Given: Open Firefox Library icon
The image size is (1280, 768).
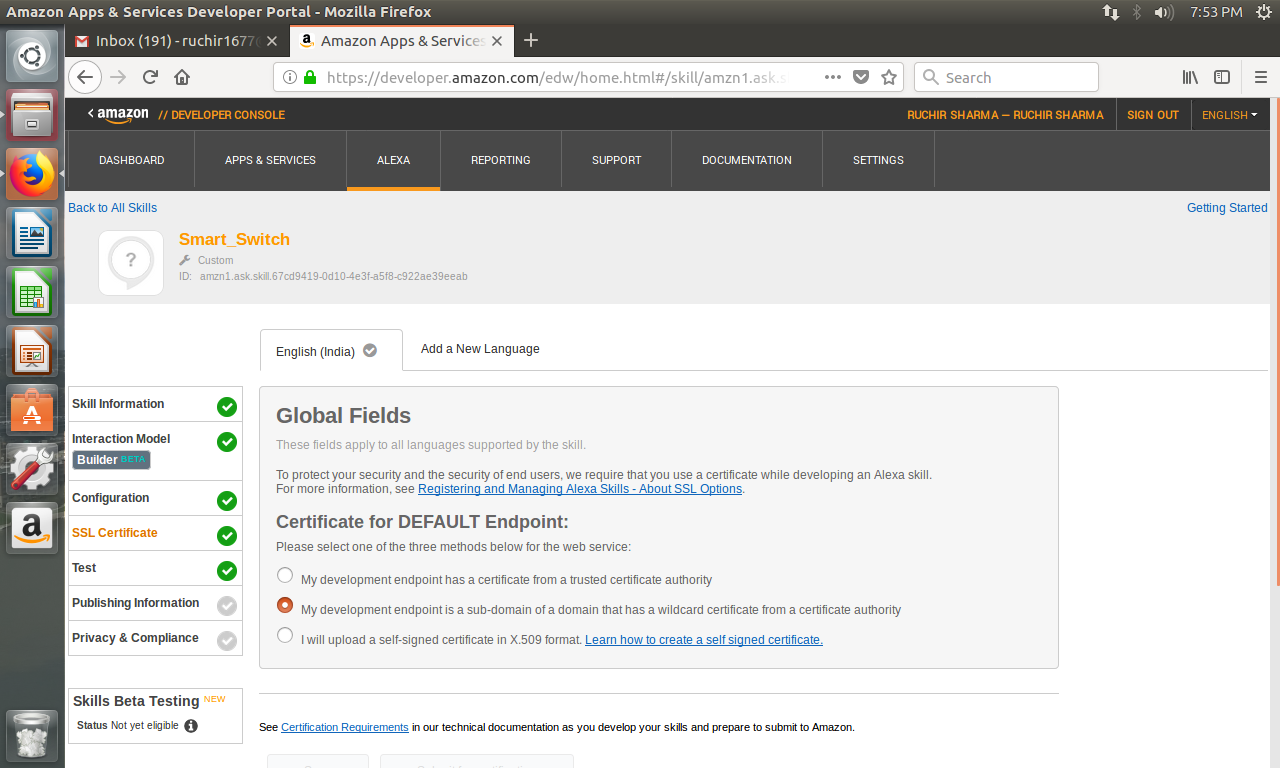Looking at the screenshot, I should [1190, 77].
